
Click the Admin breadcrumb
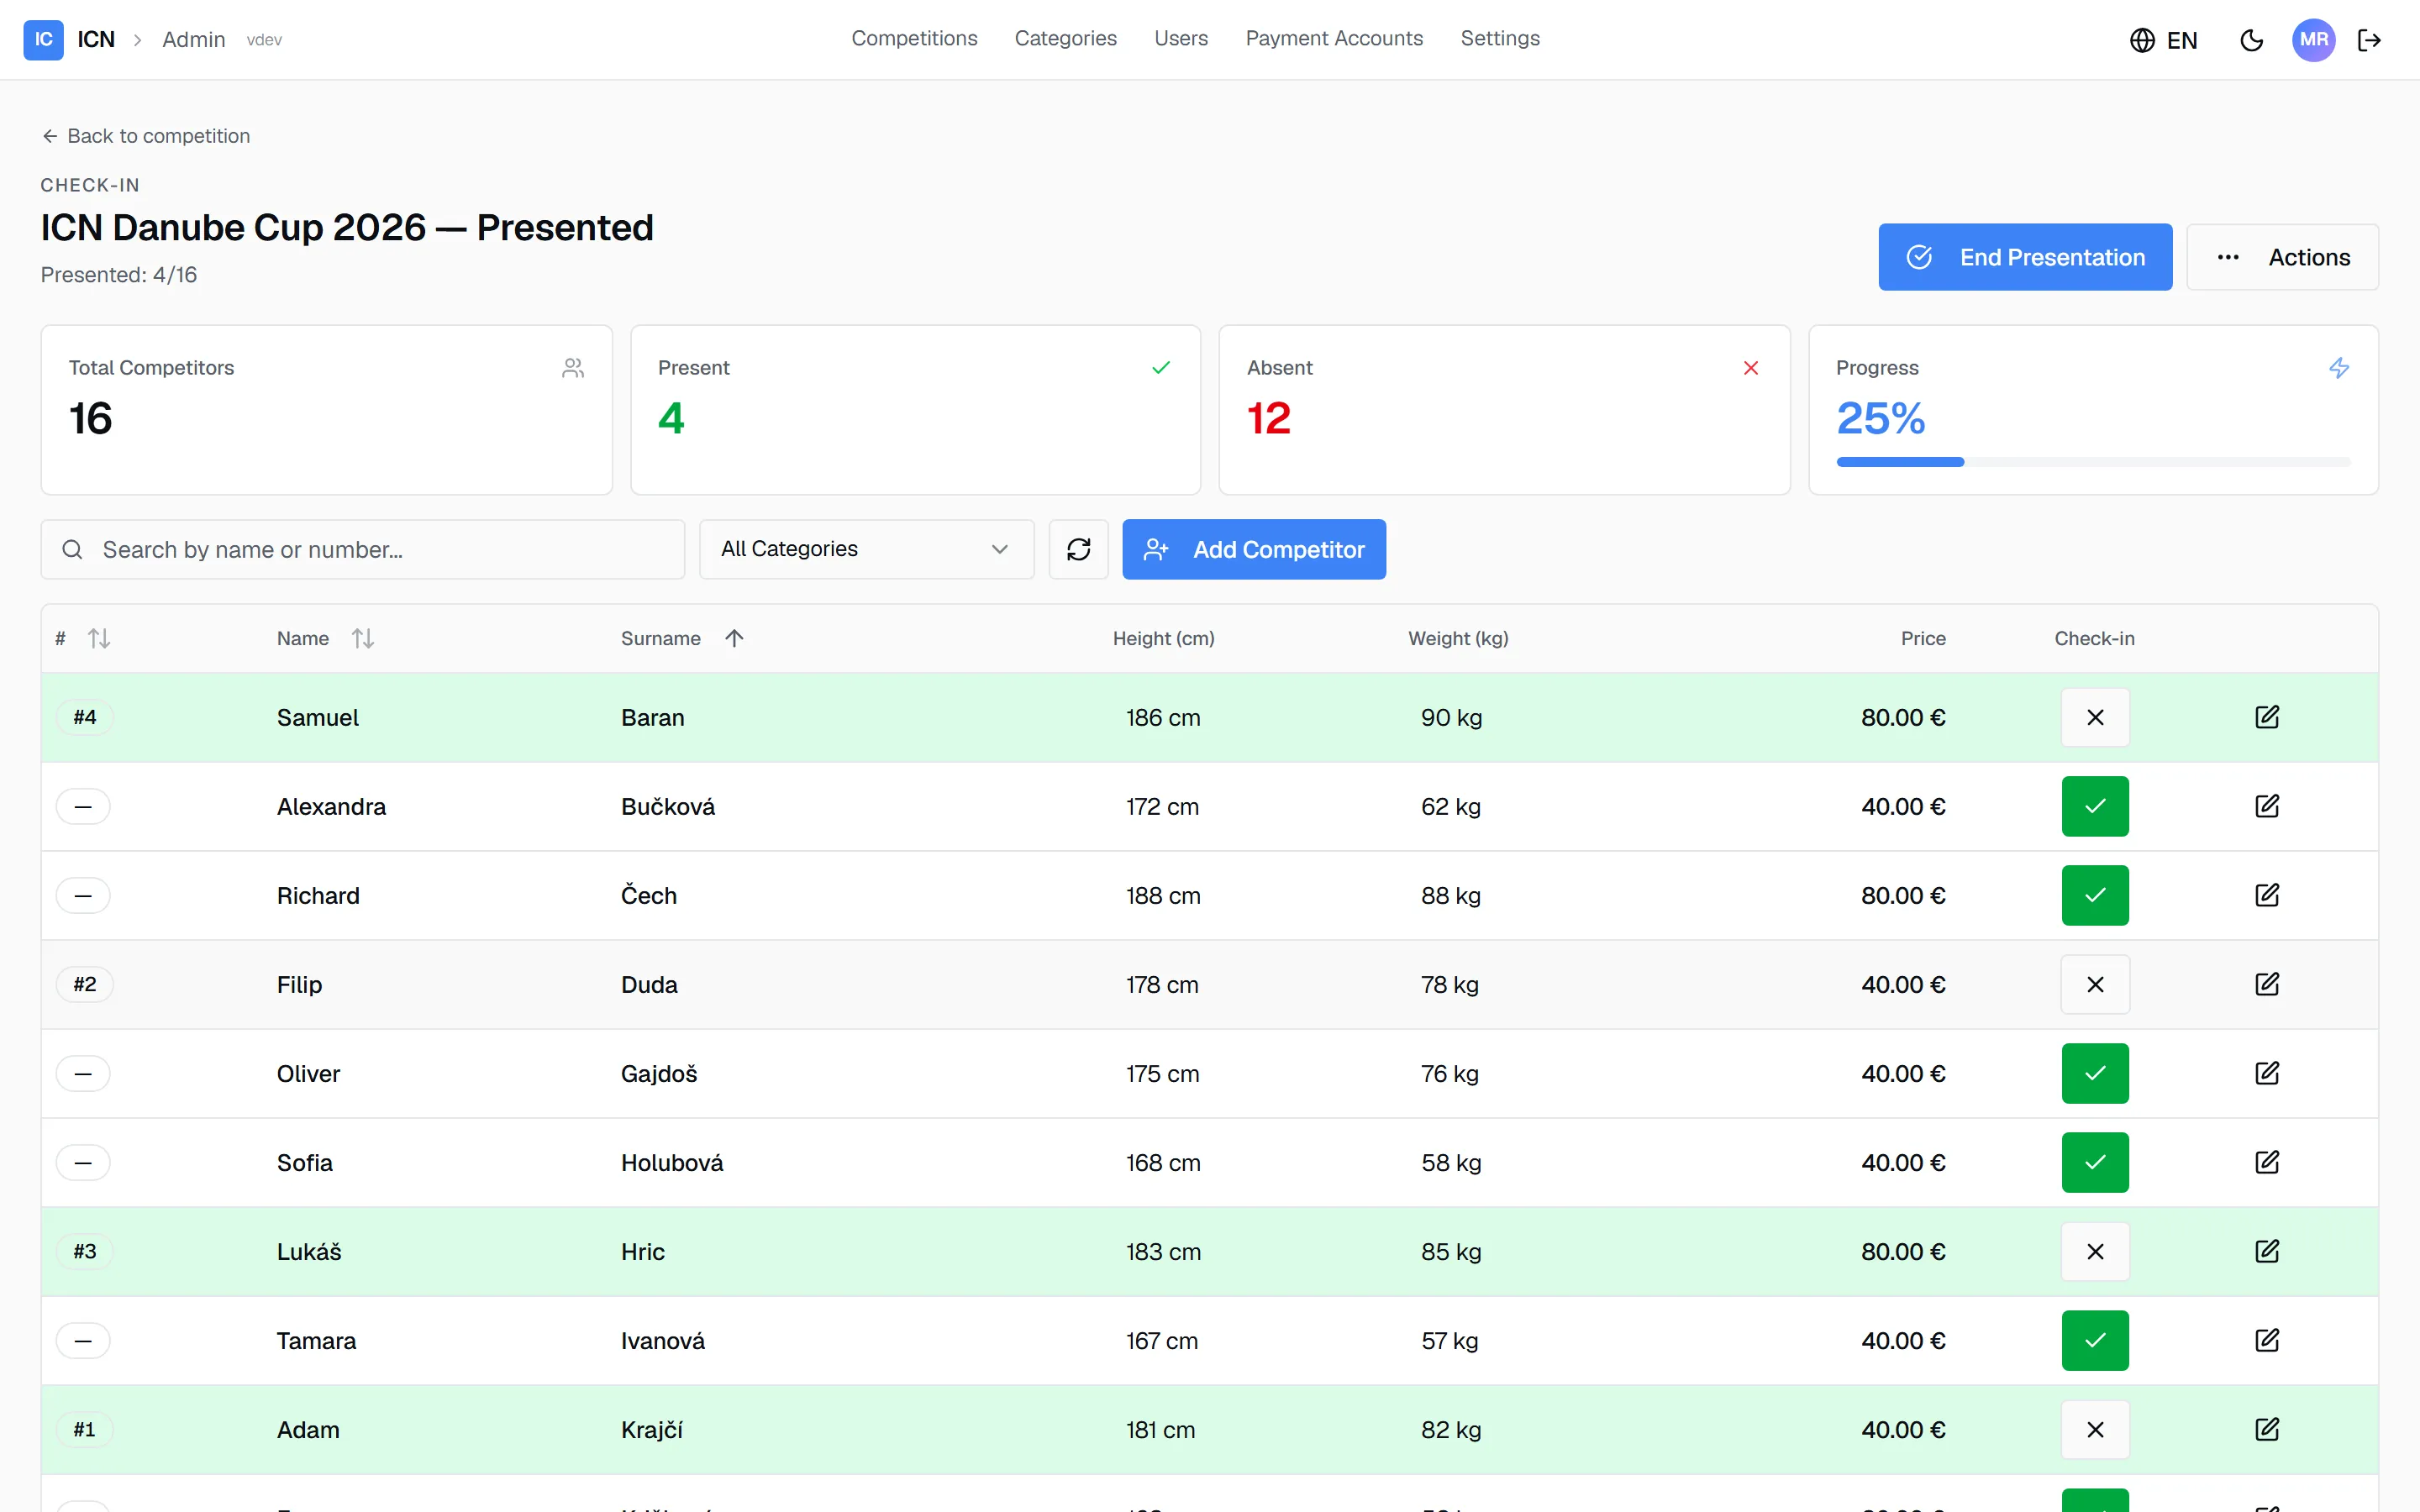coord(194,40)
